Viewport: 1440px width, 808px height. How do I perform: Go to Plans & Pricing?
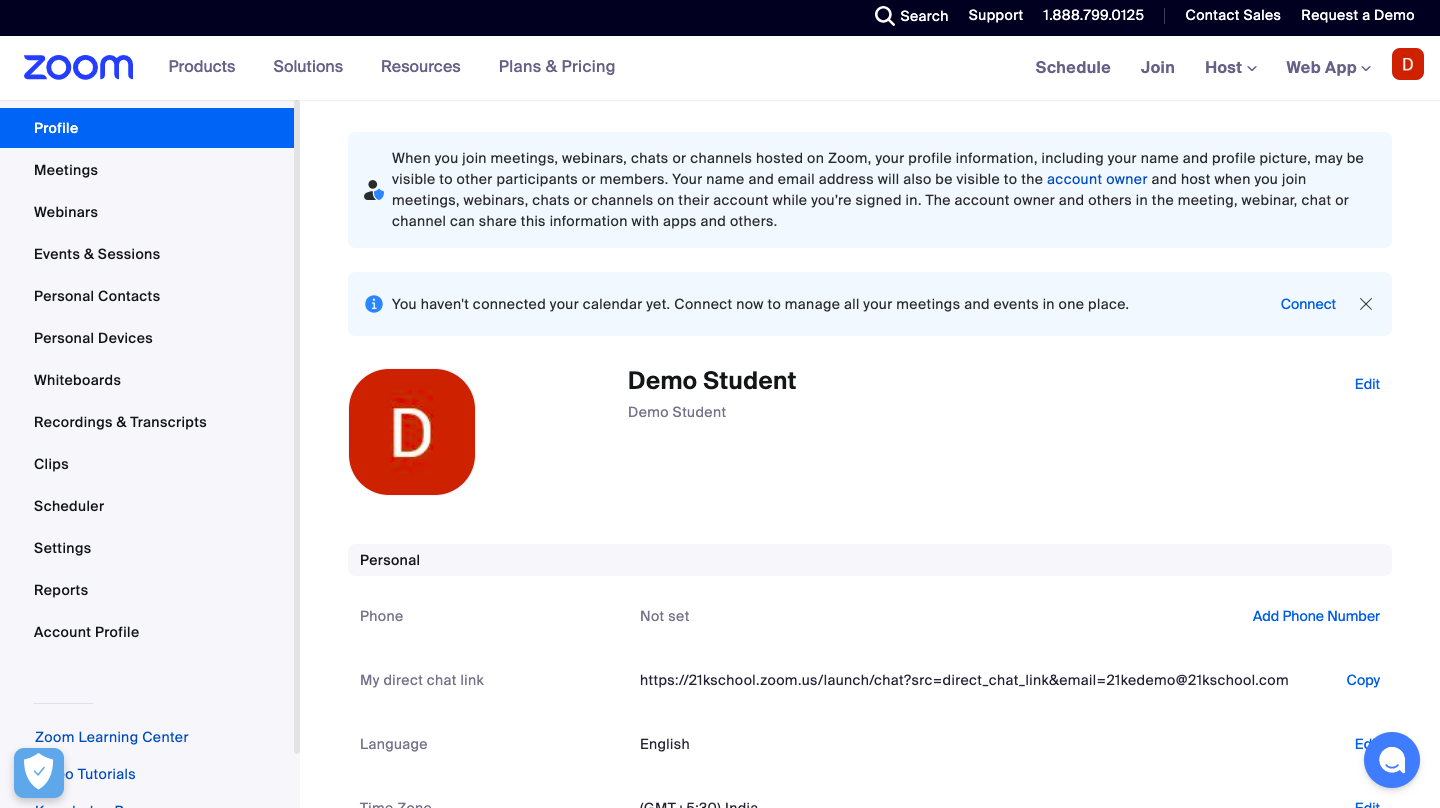pos(557,66)
